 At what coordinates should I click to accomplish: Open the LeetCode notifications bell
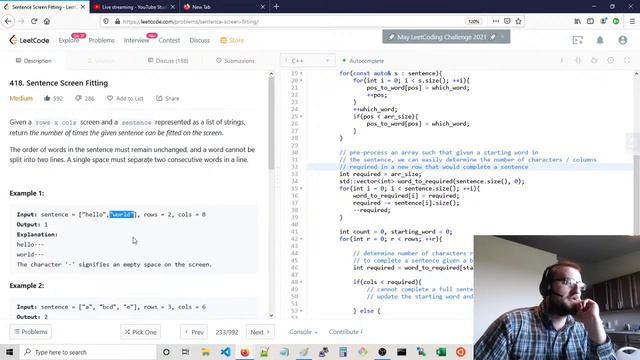600,40
